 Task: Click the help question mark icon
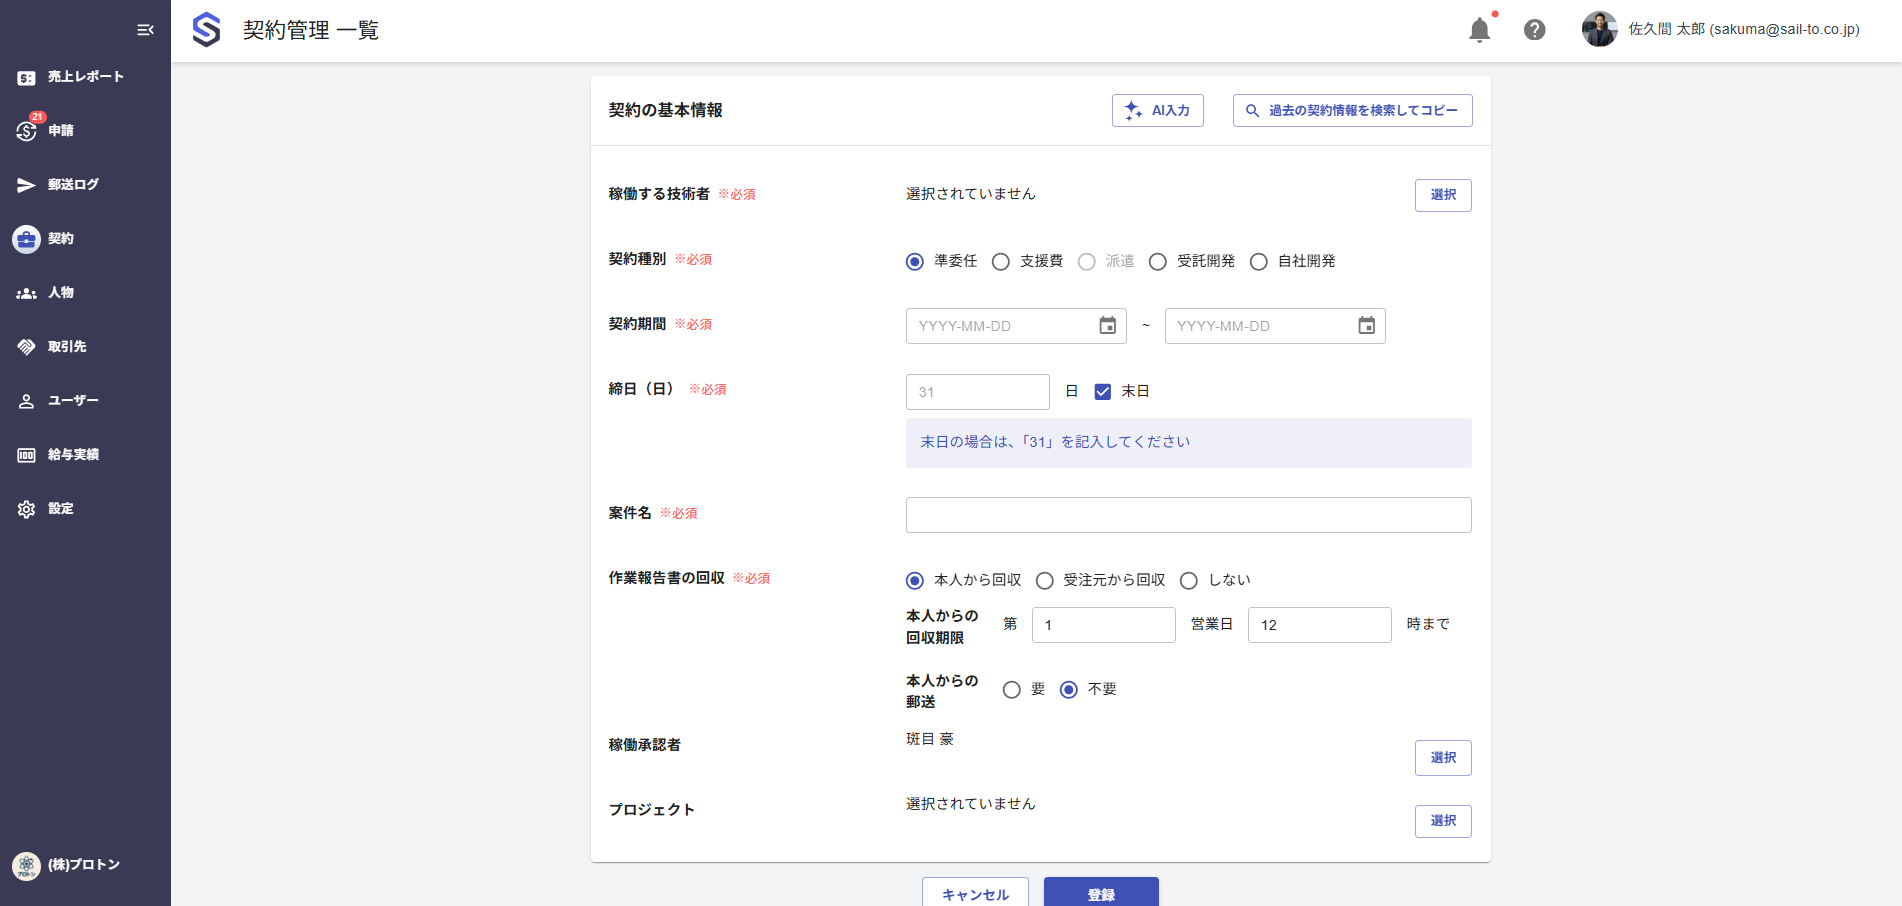click(x=1534, y=30)
